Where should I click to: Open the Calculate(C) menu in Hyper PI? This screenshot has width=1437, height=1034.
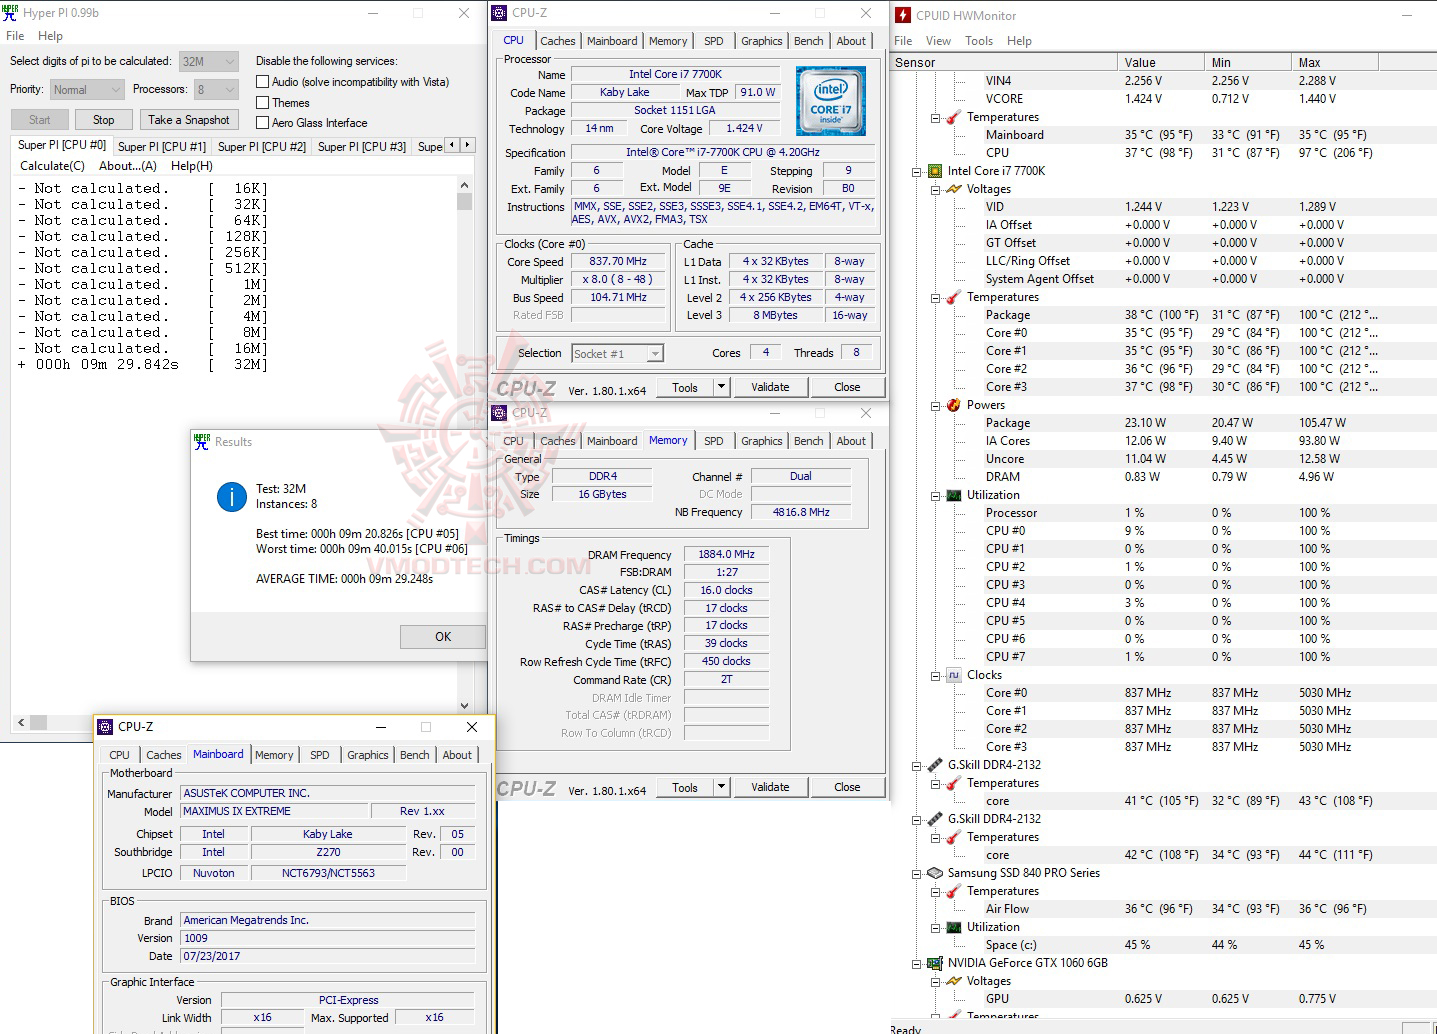point(52,166)
